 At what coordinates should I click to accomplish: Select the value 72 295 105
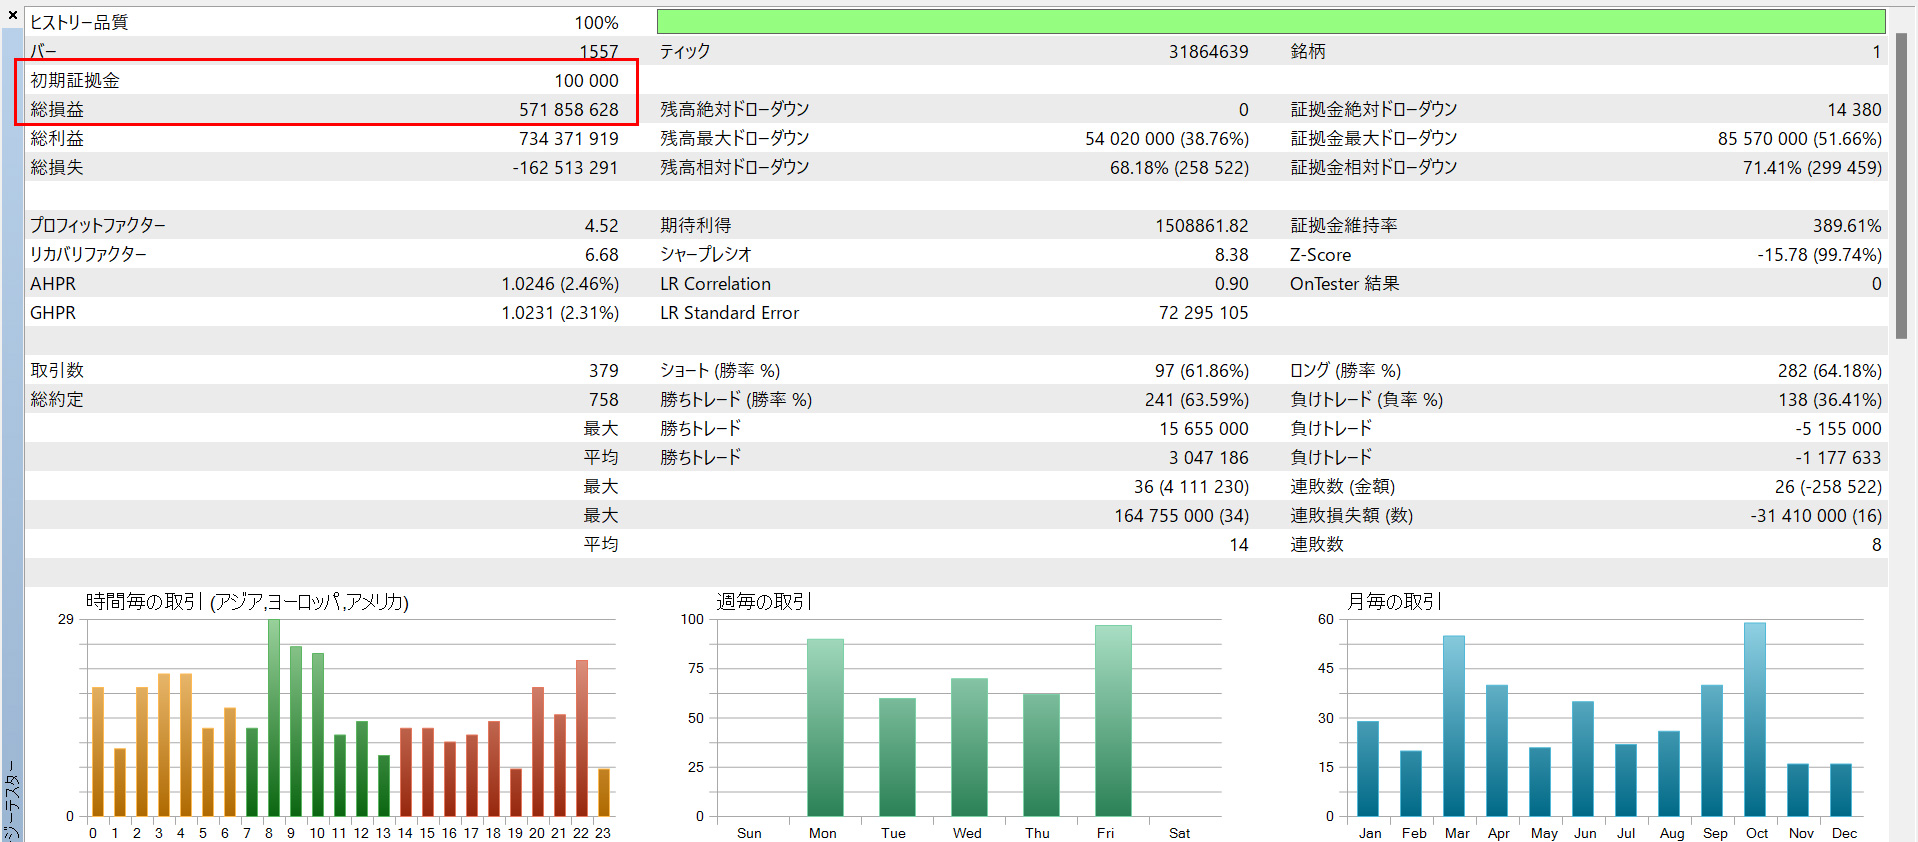(1204, 312)
